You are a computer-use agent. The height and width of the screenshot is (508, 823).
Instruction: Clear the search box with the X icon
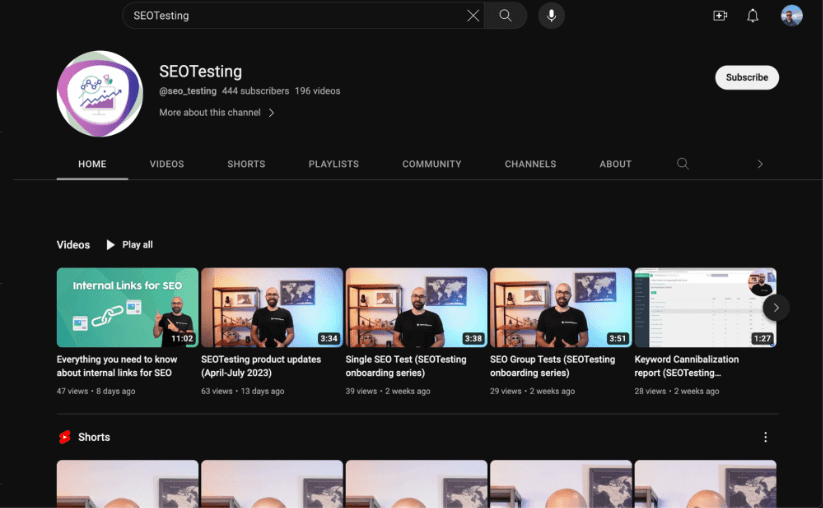[473, 16]
